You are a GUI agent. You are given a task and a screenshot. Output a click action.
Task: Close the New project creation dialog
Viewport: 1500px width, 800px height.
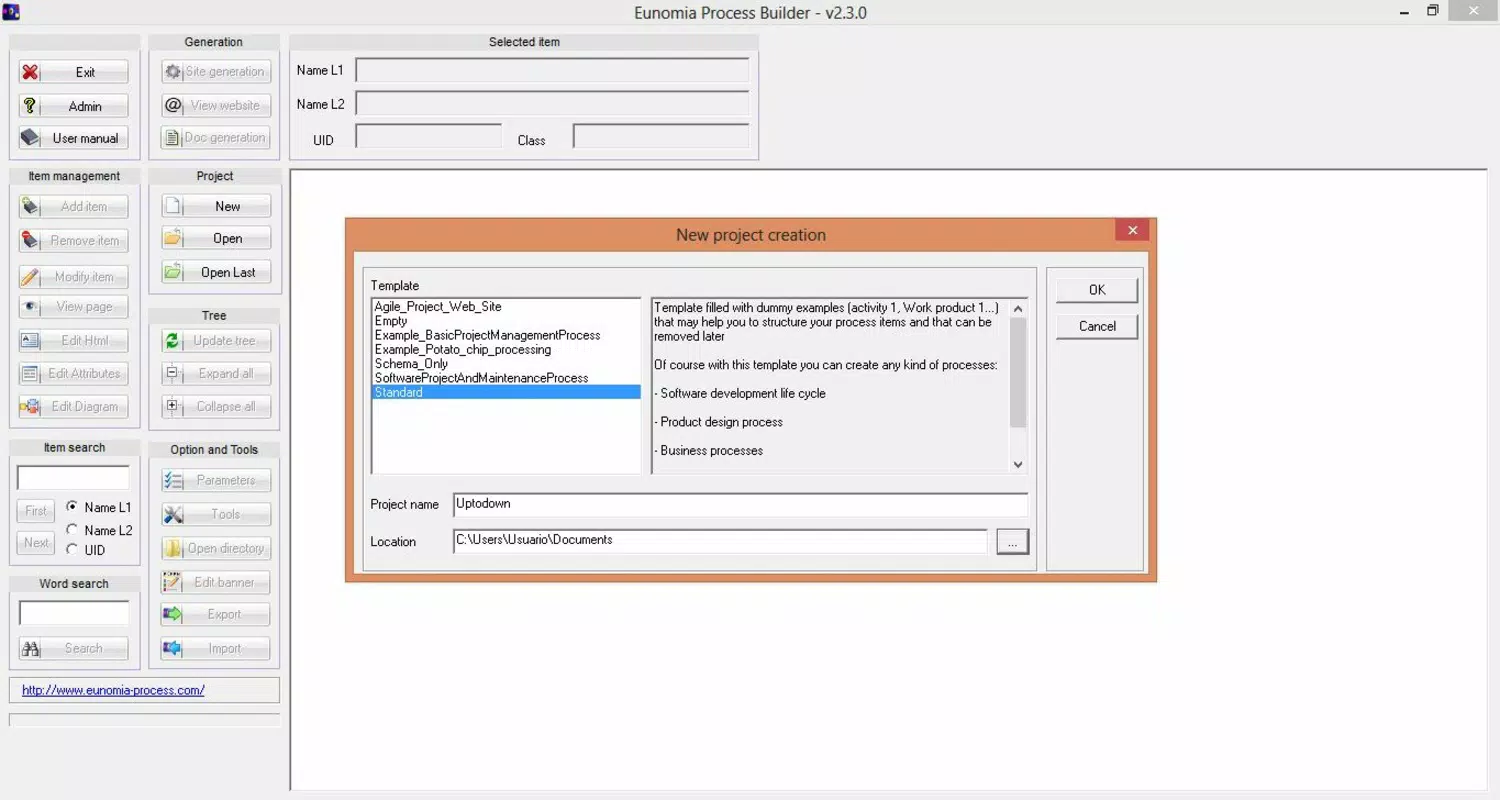click(x=1132, y=231)
